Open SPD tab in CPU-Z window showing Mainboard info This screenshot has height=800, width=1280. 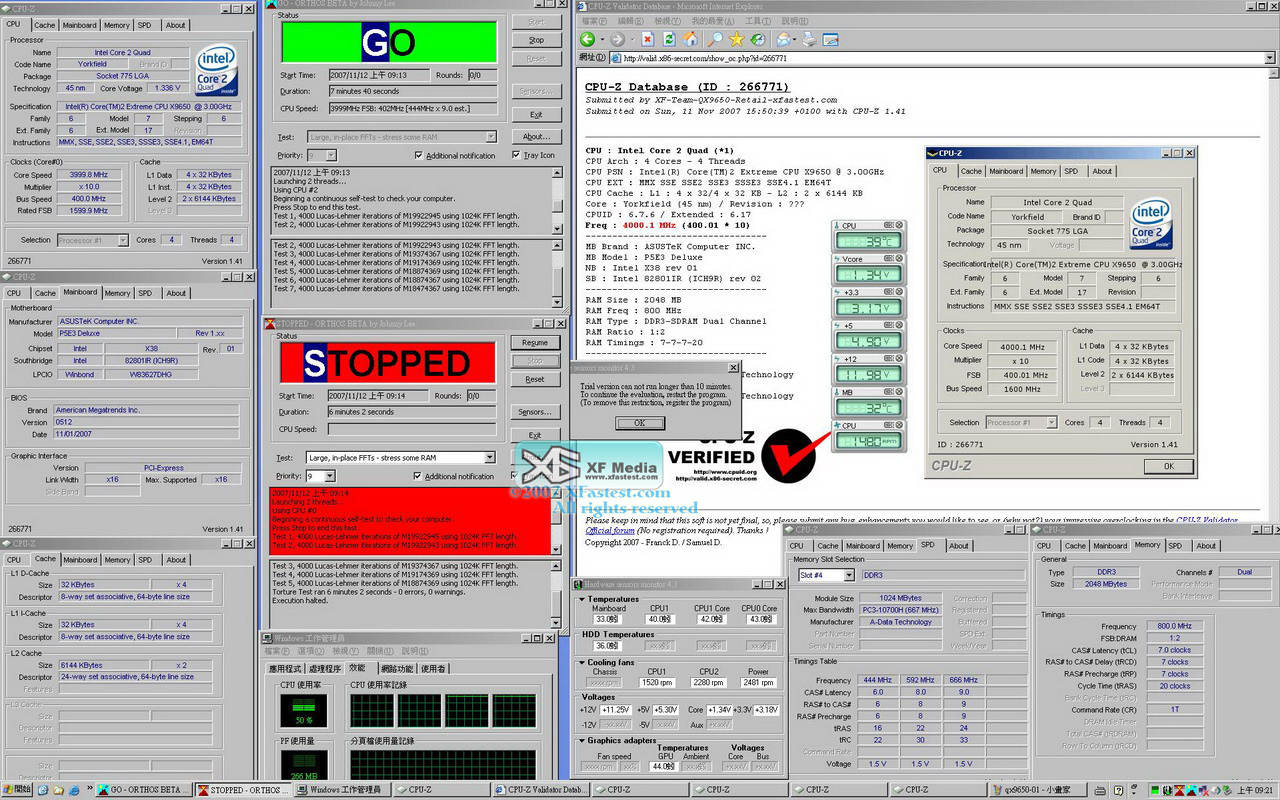coord(146,293)
